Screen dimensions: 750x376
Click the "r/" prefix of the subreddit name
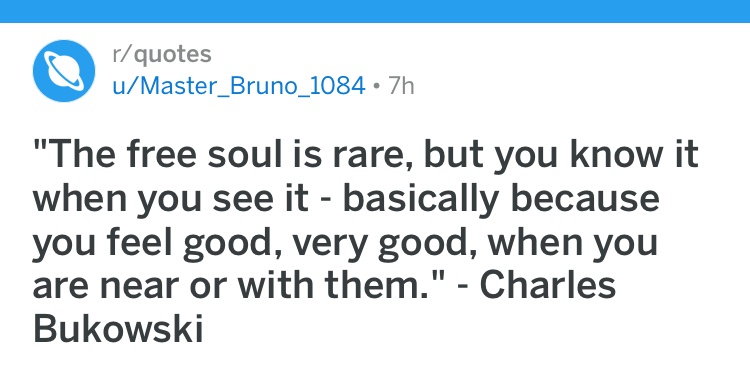pyautogui.click(x=122, y=54)
